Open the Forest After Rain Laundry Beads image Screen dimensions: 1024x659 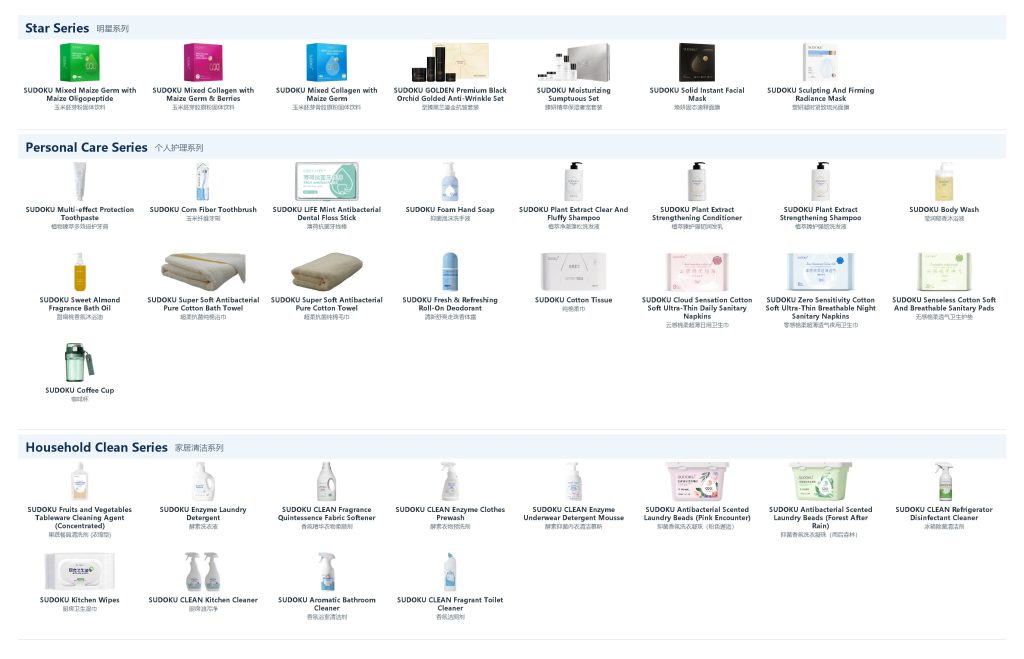pos(820,481)
